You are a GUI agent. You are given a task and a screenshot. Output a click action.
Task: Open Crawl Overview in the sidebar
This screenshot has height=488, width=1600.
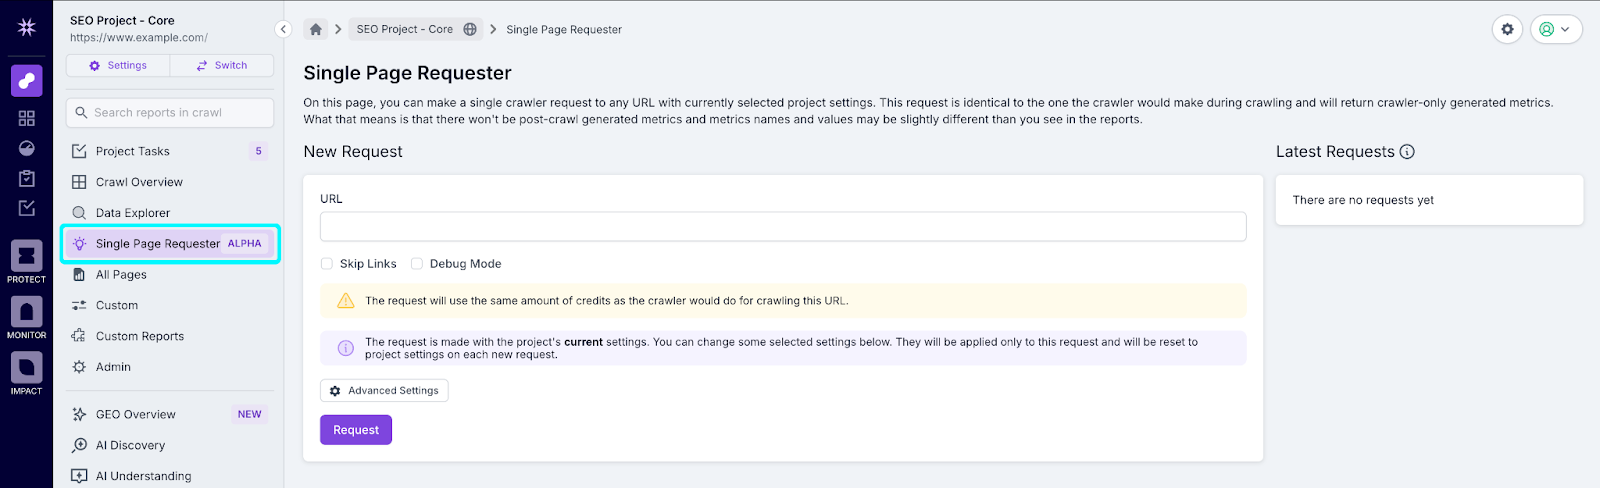coord(139,182)
